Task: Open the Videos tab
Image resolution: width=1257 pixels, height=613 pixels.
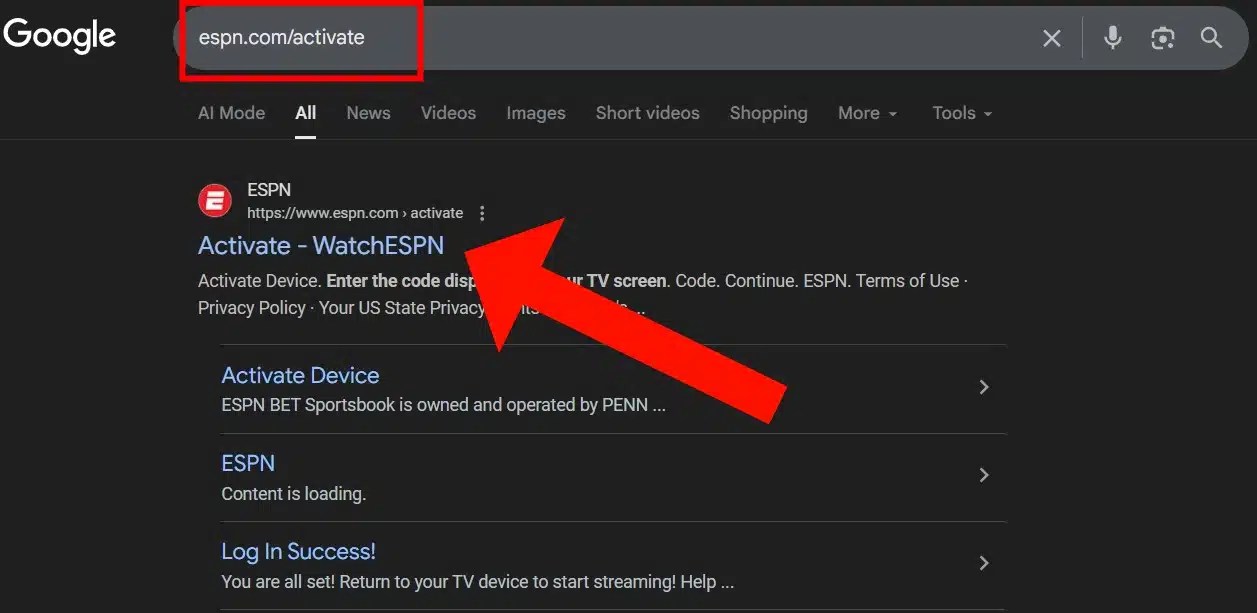Action: pyautogui.click(x=448, y=113)
